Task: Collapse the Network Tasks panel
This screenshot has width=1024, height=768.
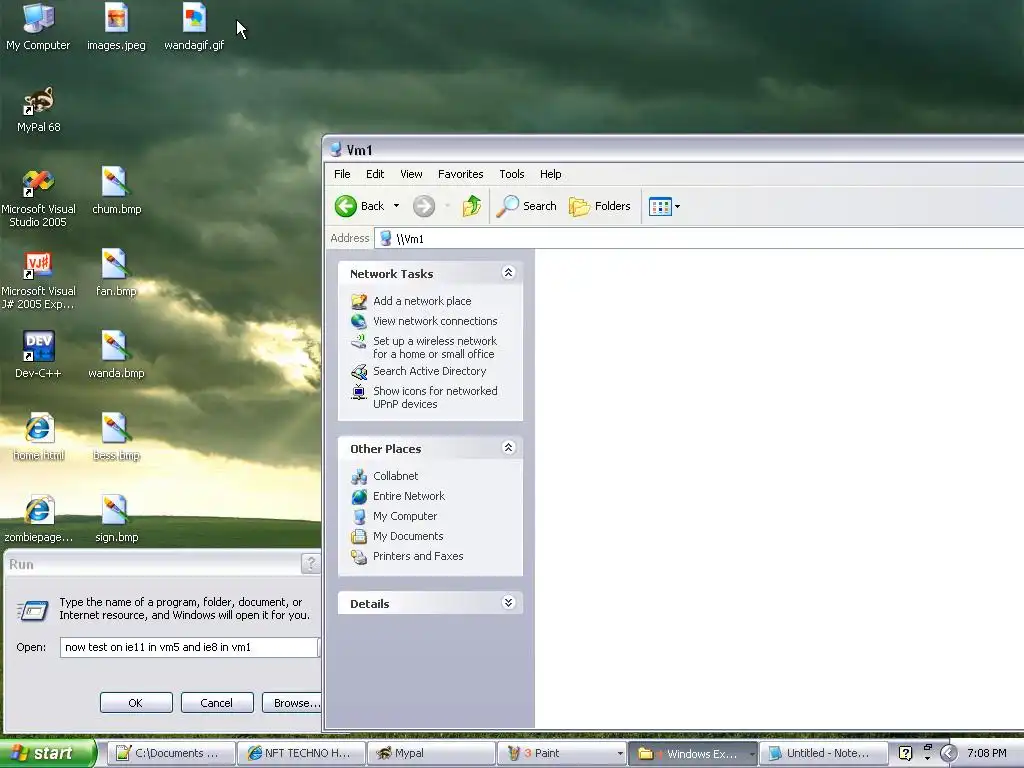Action: pos(509,273)
